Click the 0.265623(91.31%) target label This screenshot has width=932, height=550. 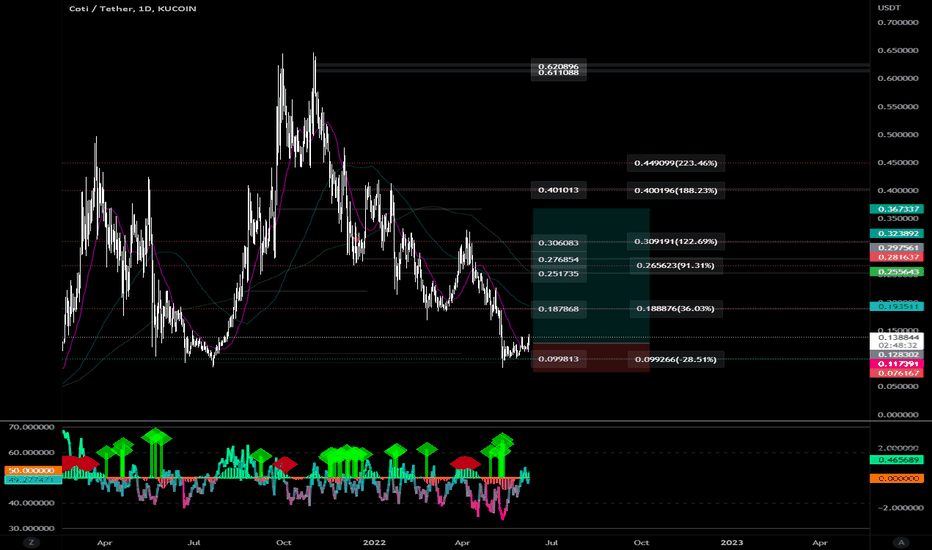(675, 265)
